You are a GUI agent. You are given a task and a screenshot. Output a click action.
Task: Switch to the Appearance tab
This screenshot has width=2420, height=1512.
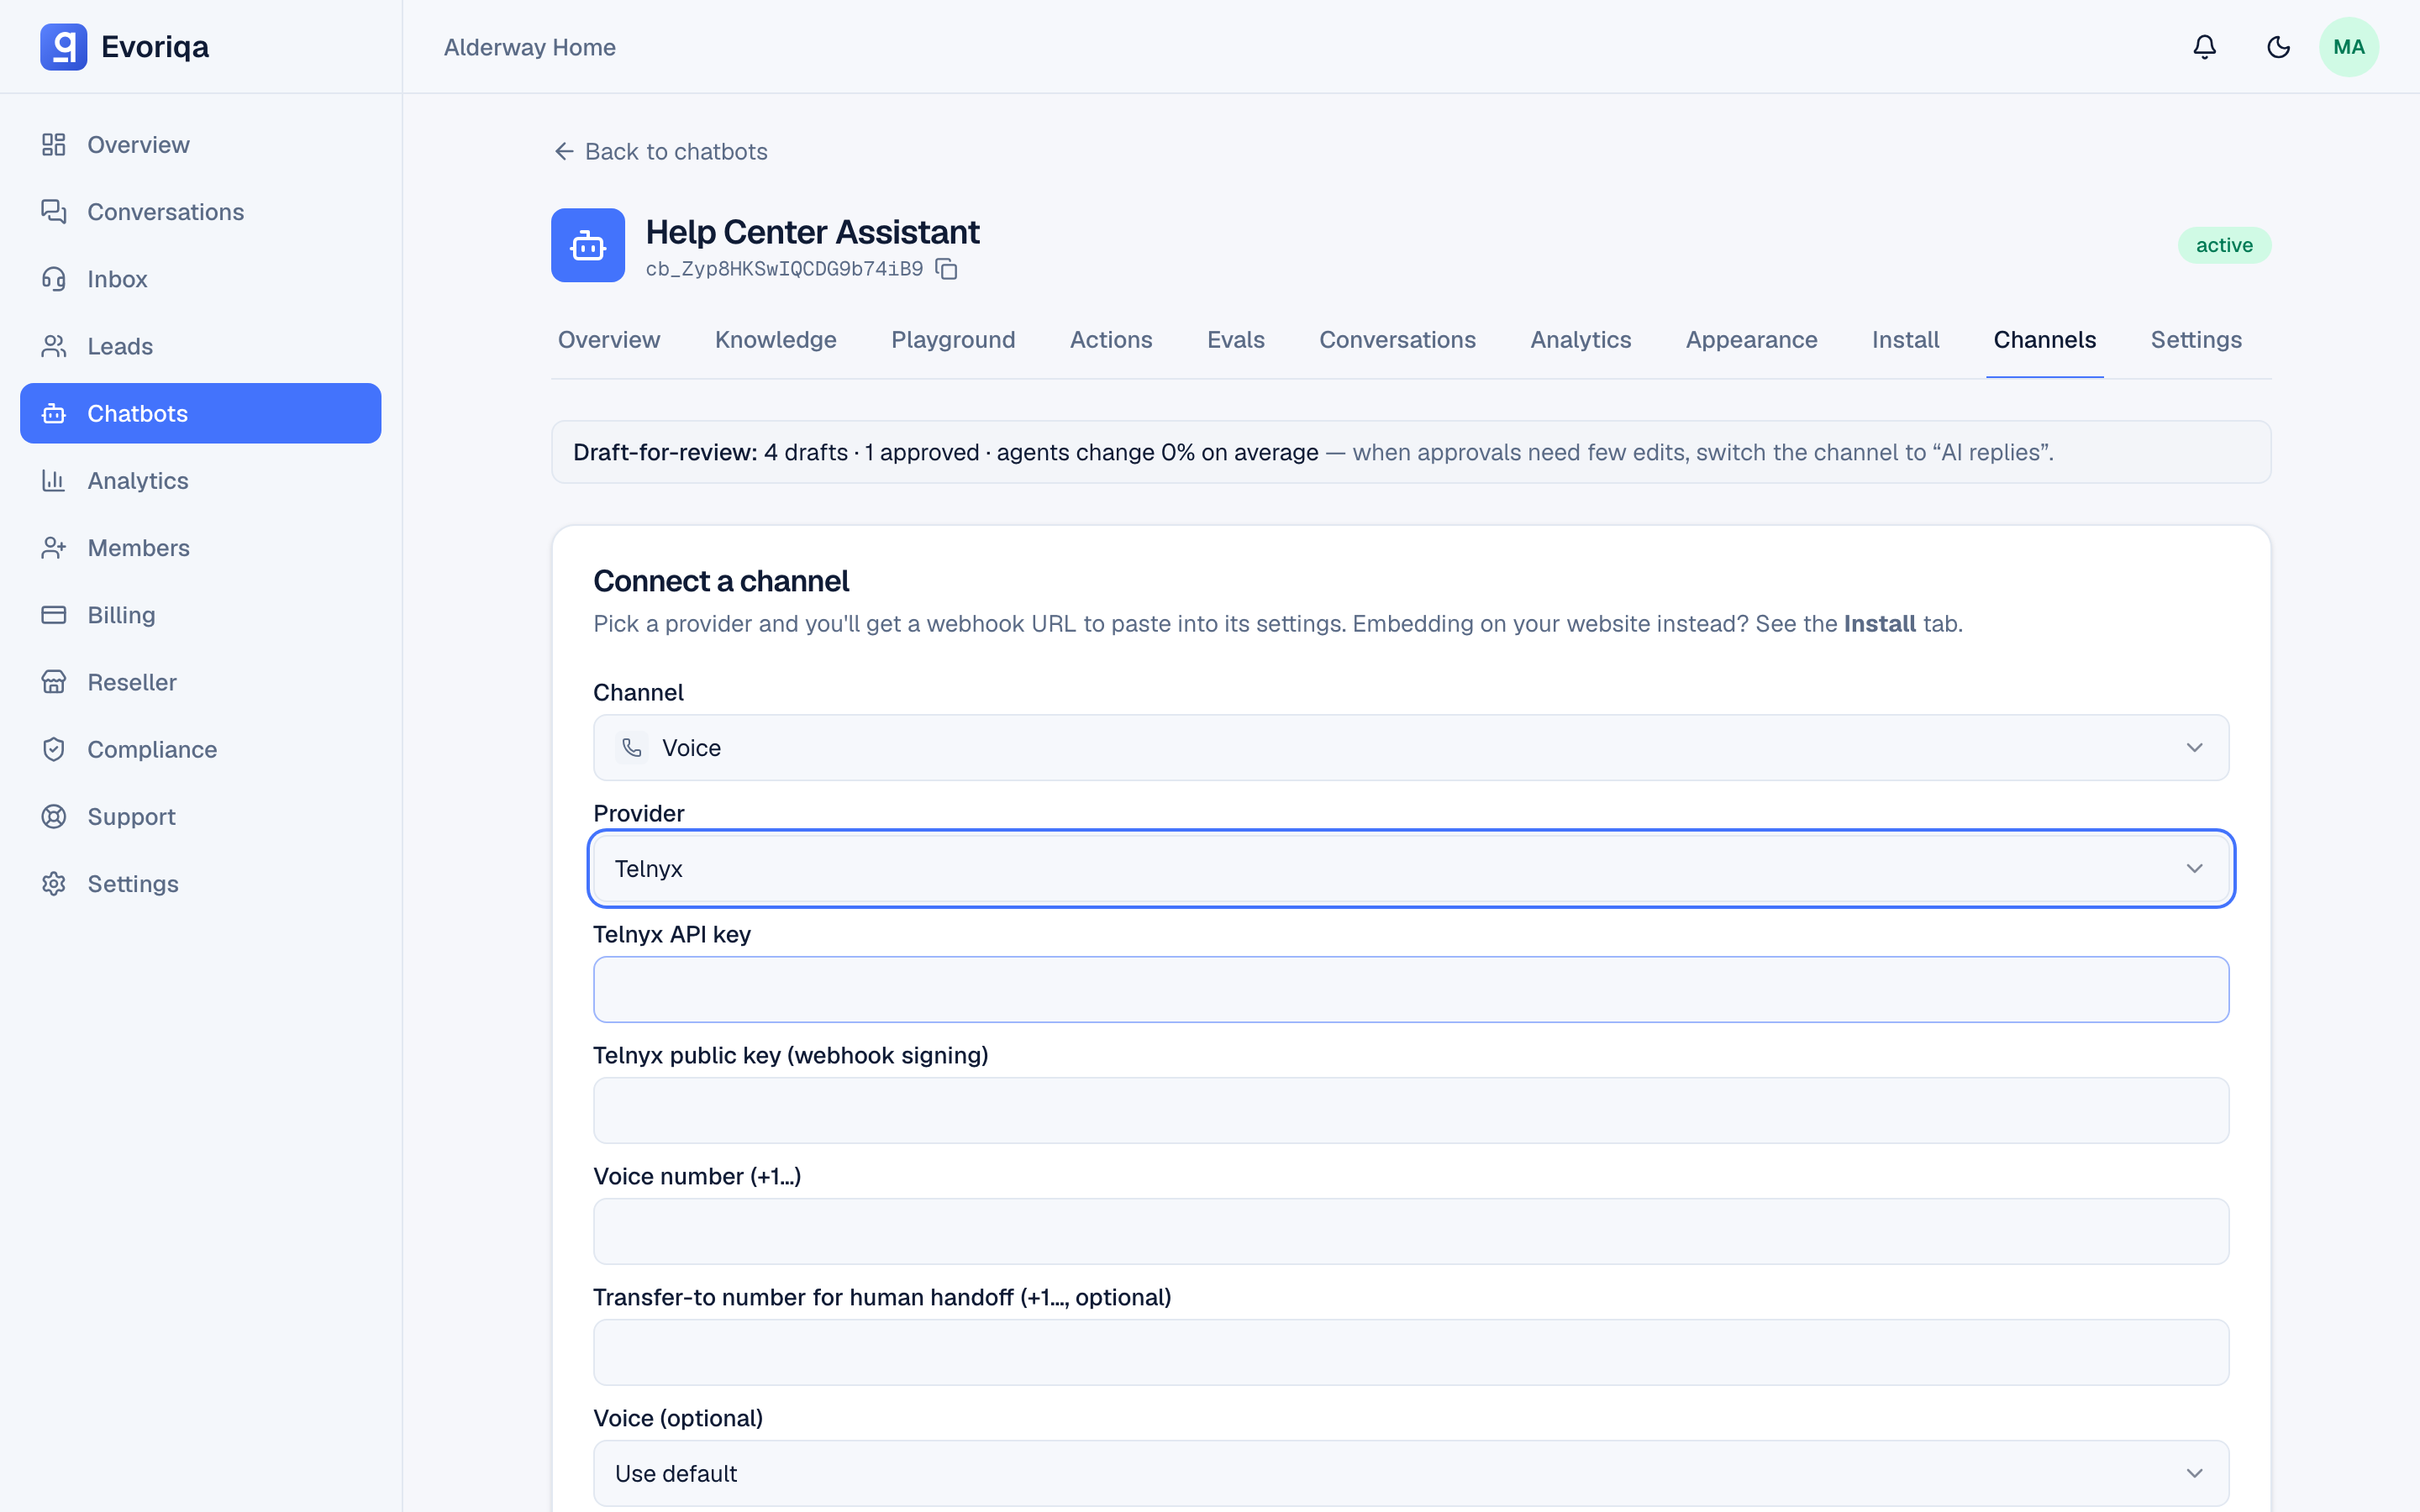pyautogui.click(x=1751, y=340)
